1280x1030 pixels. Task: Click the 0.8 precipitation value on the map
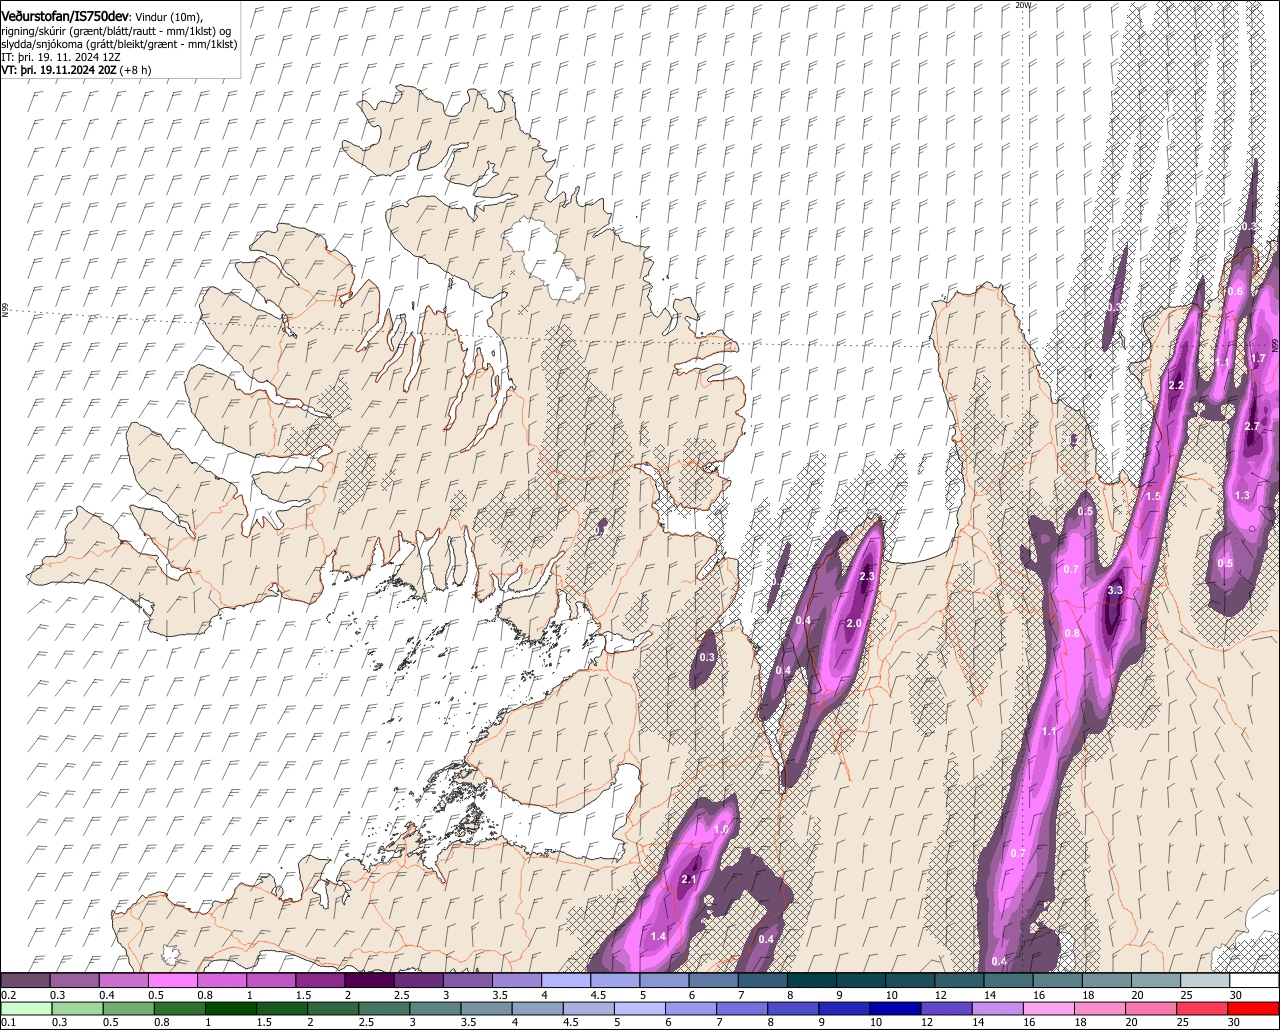pyautogui.click(x=1072, y=634)
